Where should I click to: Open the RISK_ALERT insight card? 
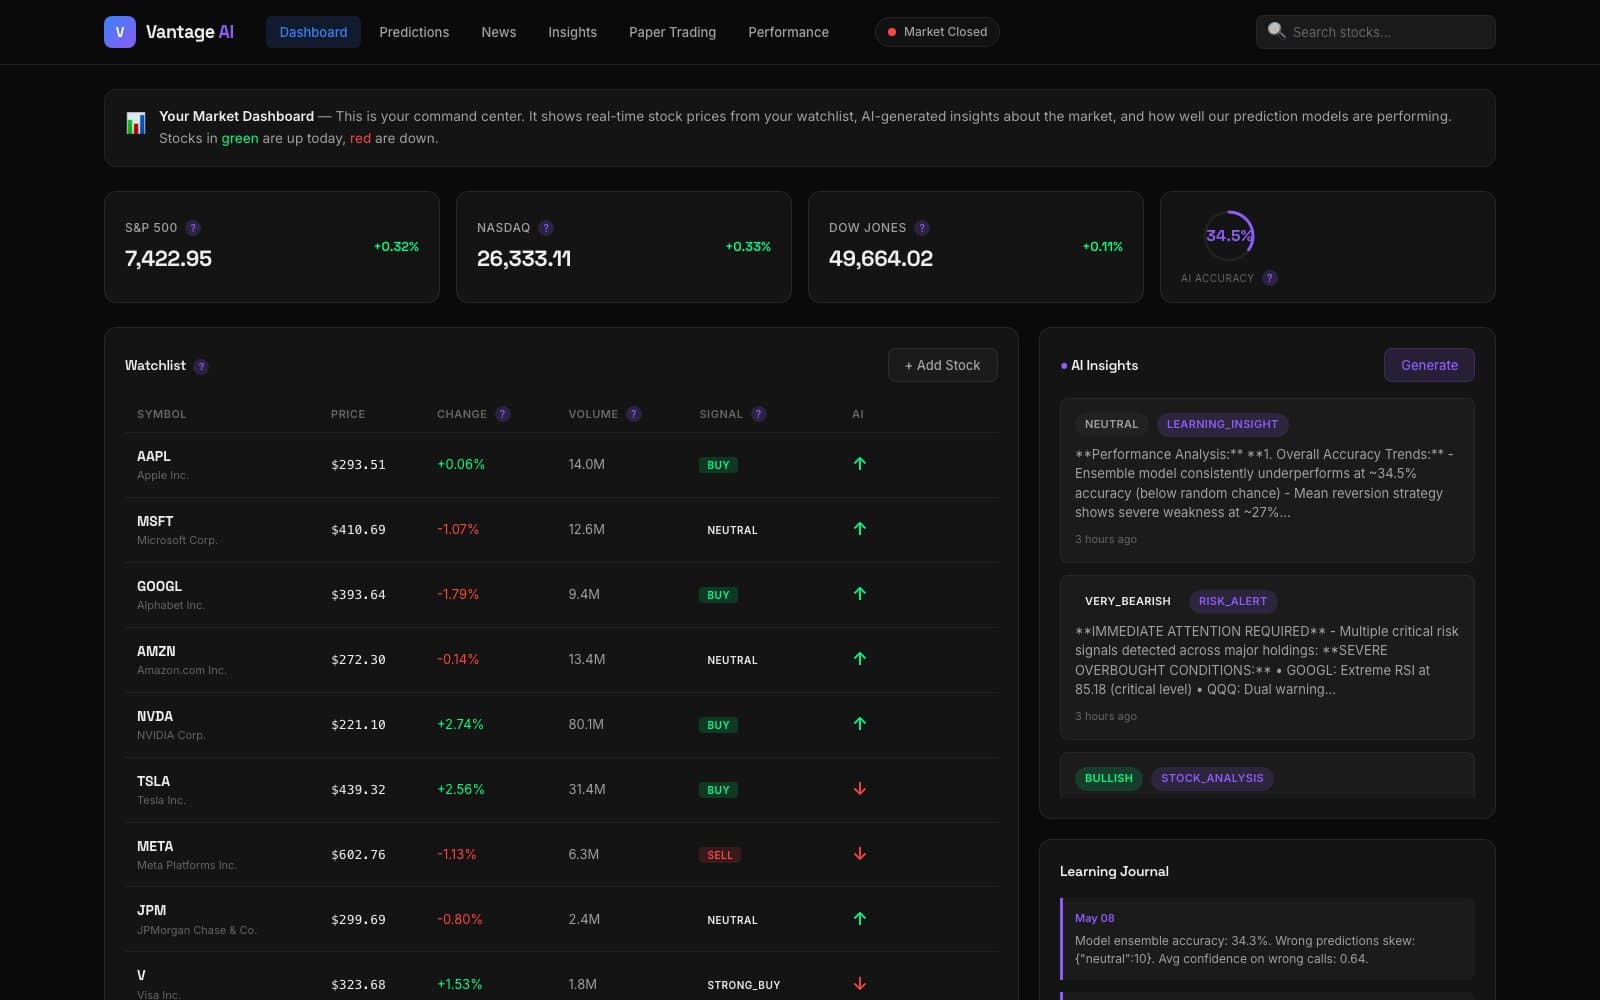[1267, 657]
